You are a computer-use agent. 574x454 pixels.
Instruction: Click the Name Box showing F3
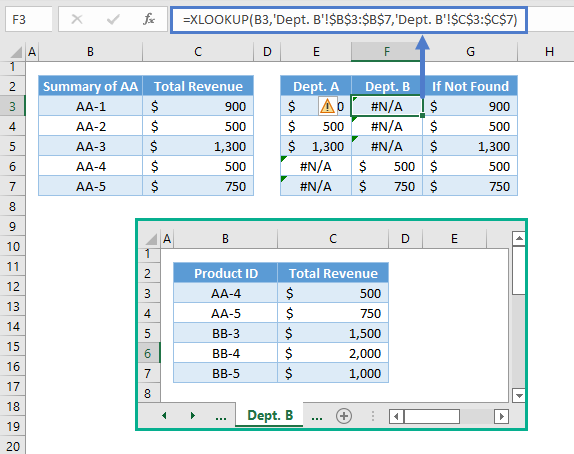pos(29,19)
